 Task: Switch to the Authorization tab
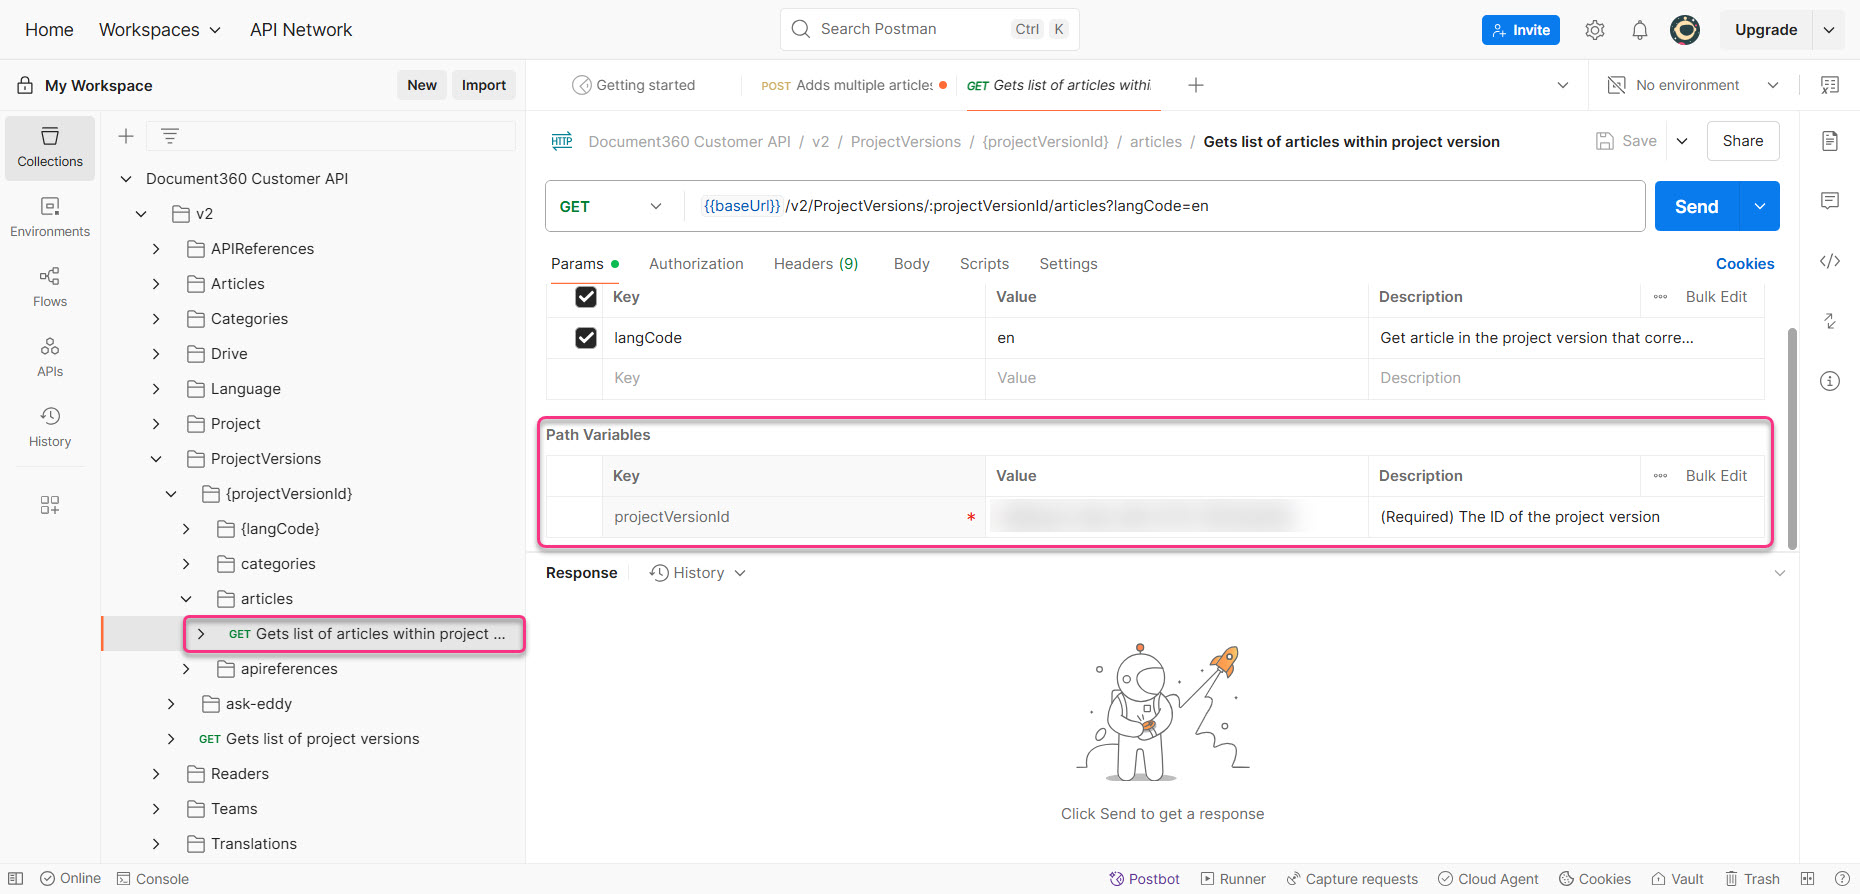[696, 264]
